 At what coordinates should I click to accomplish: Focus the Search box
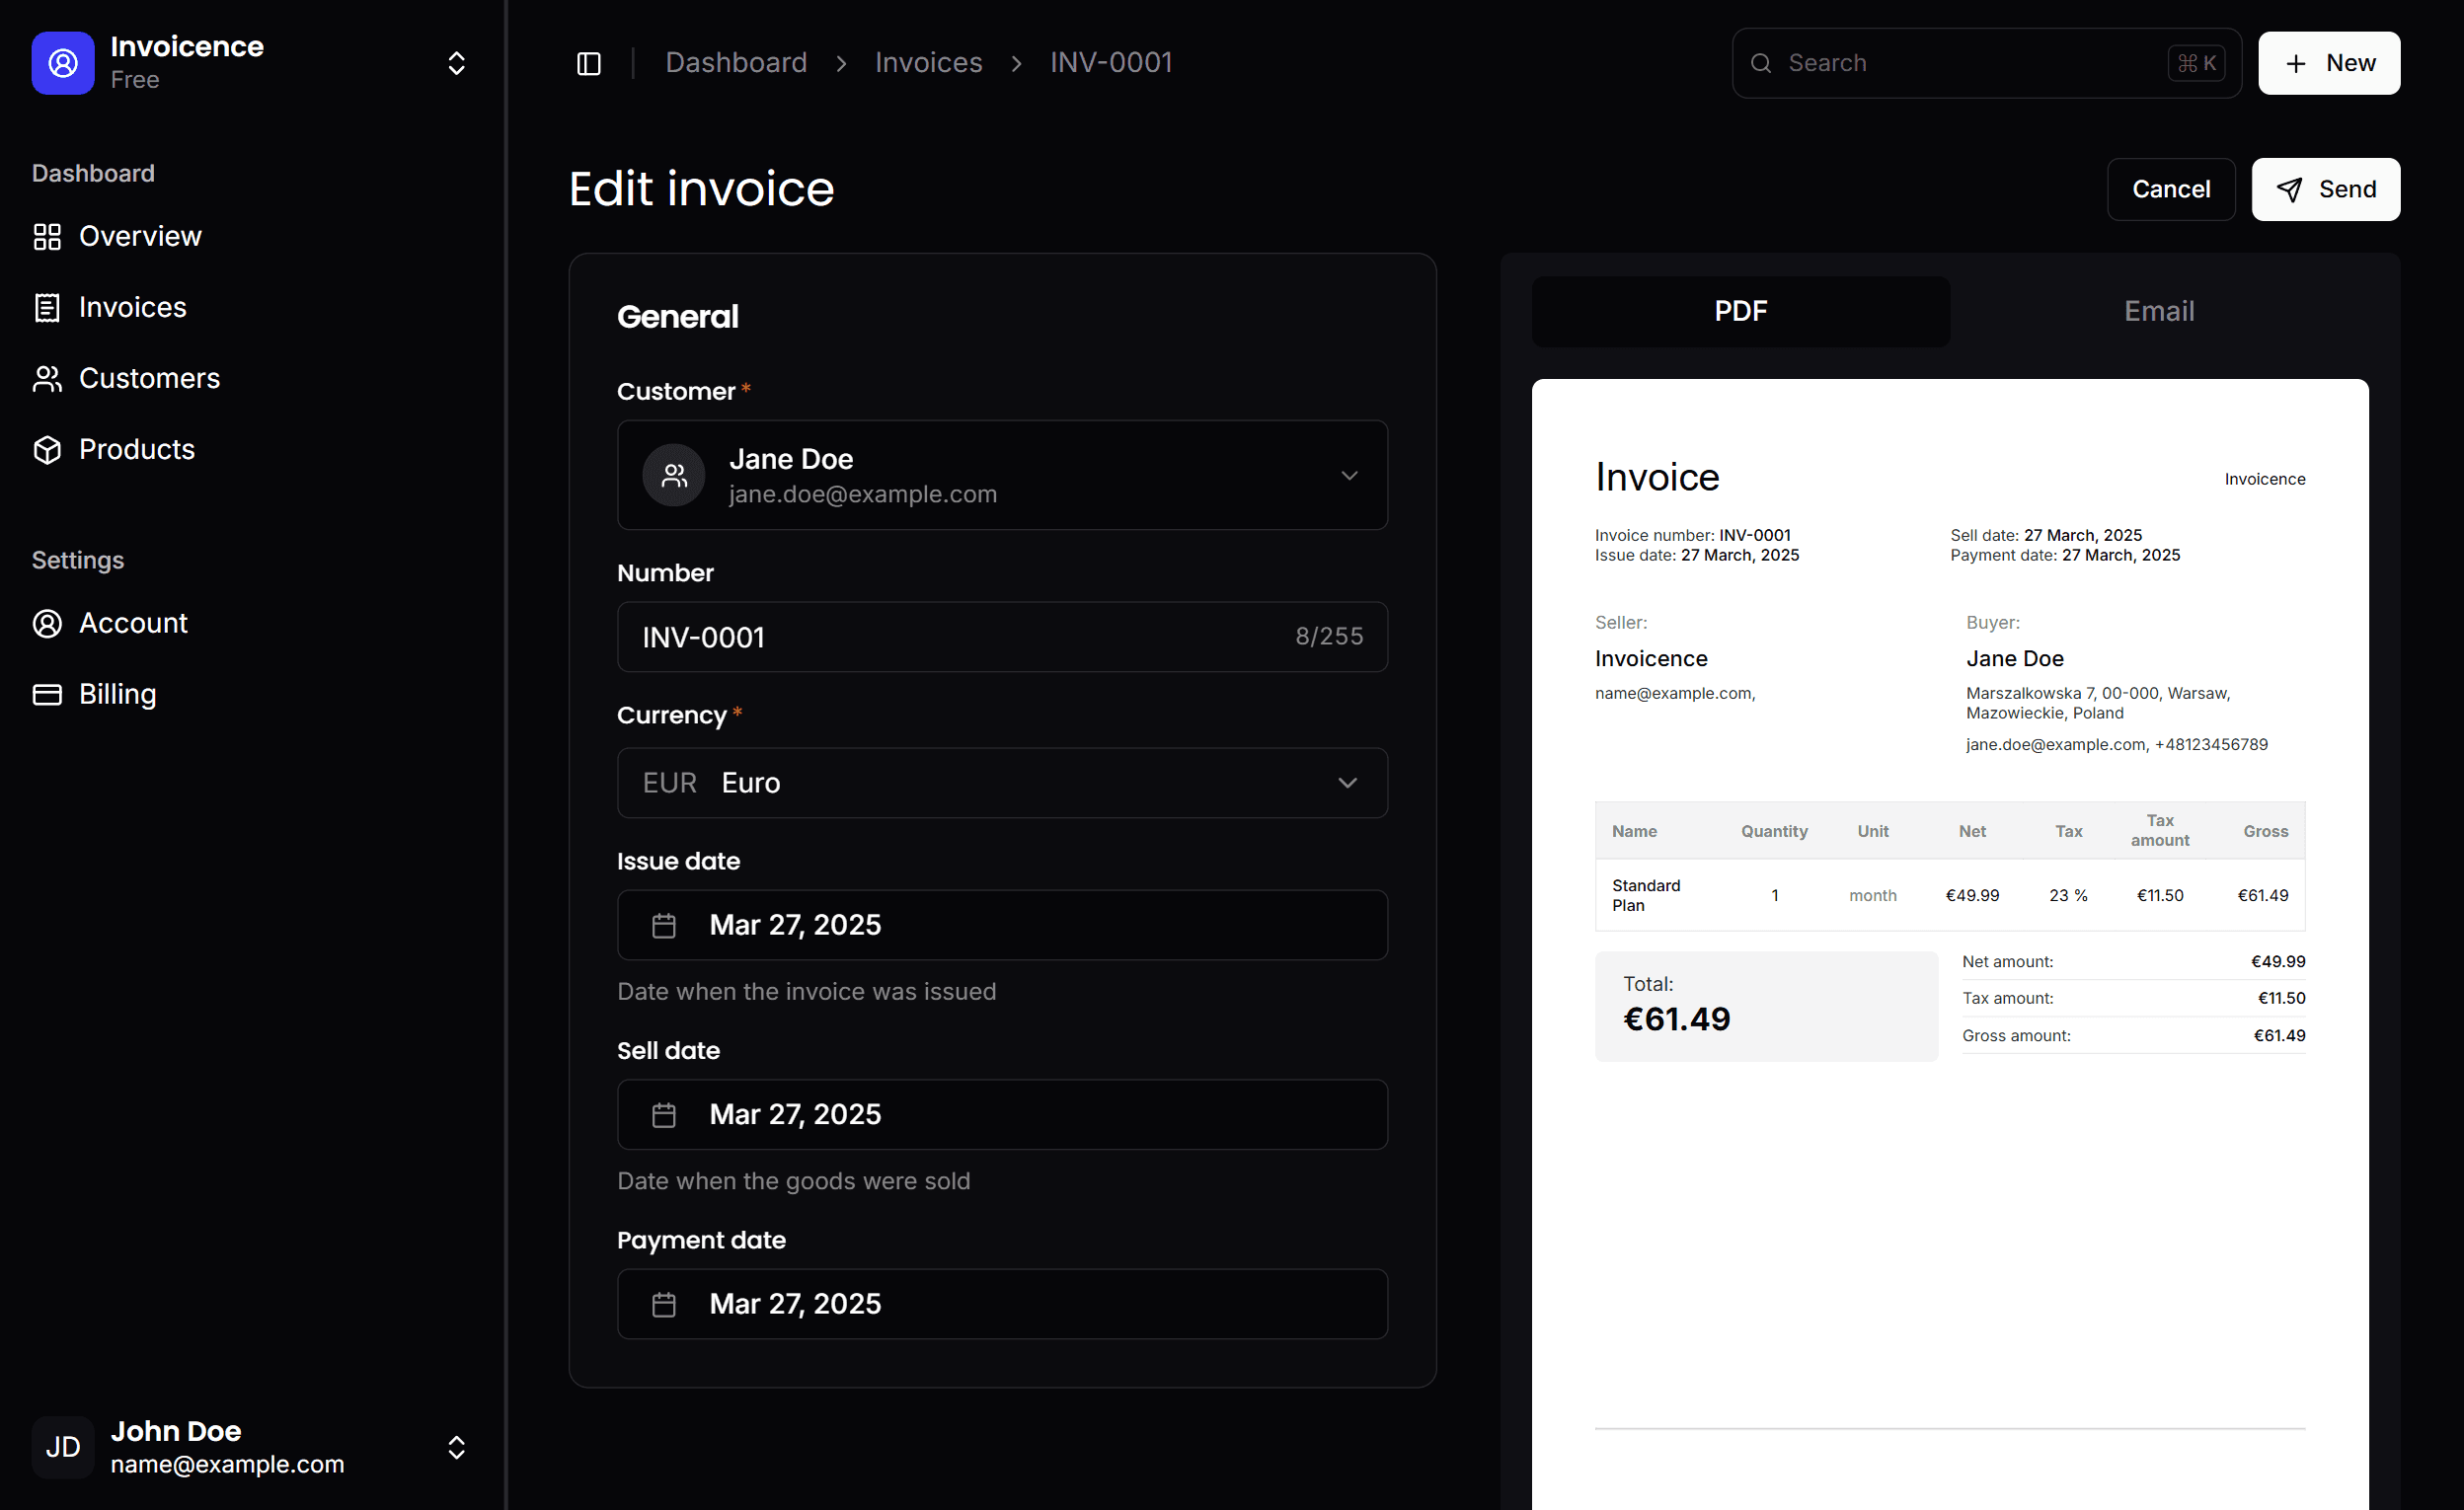point(1960,63)
